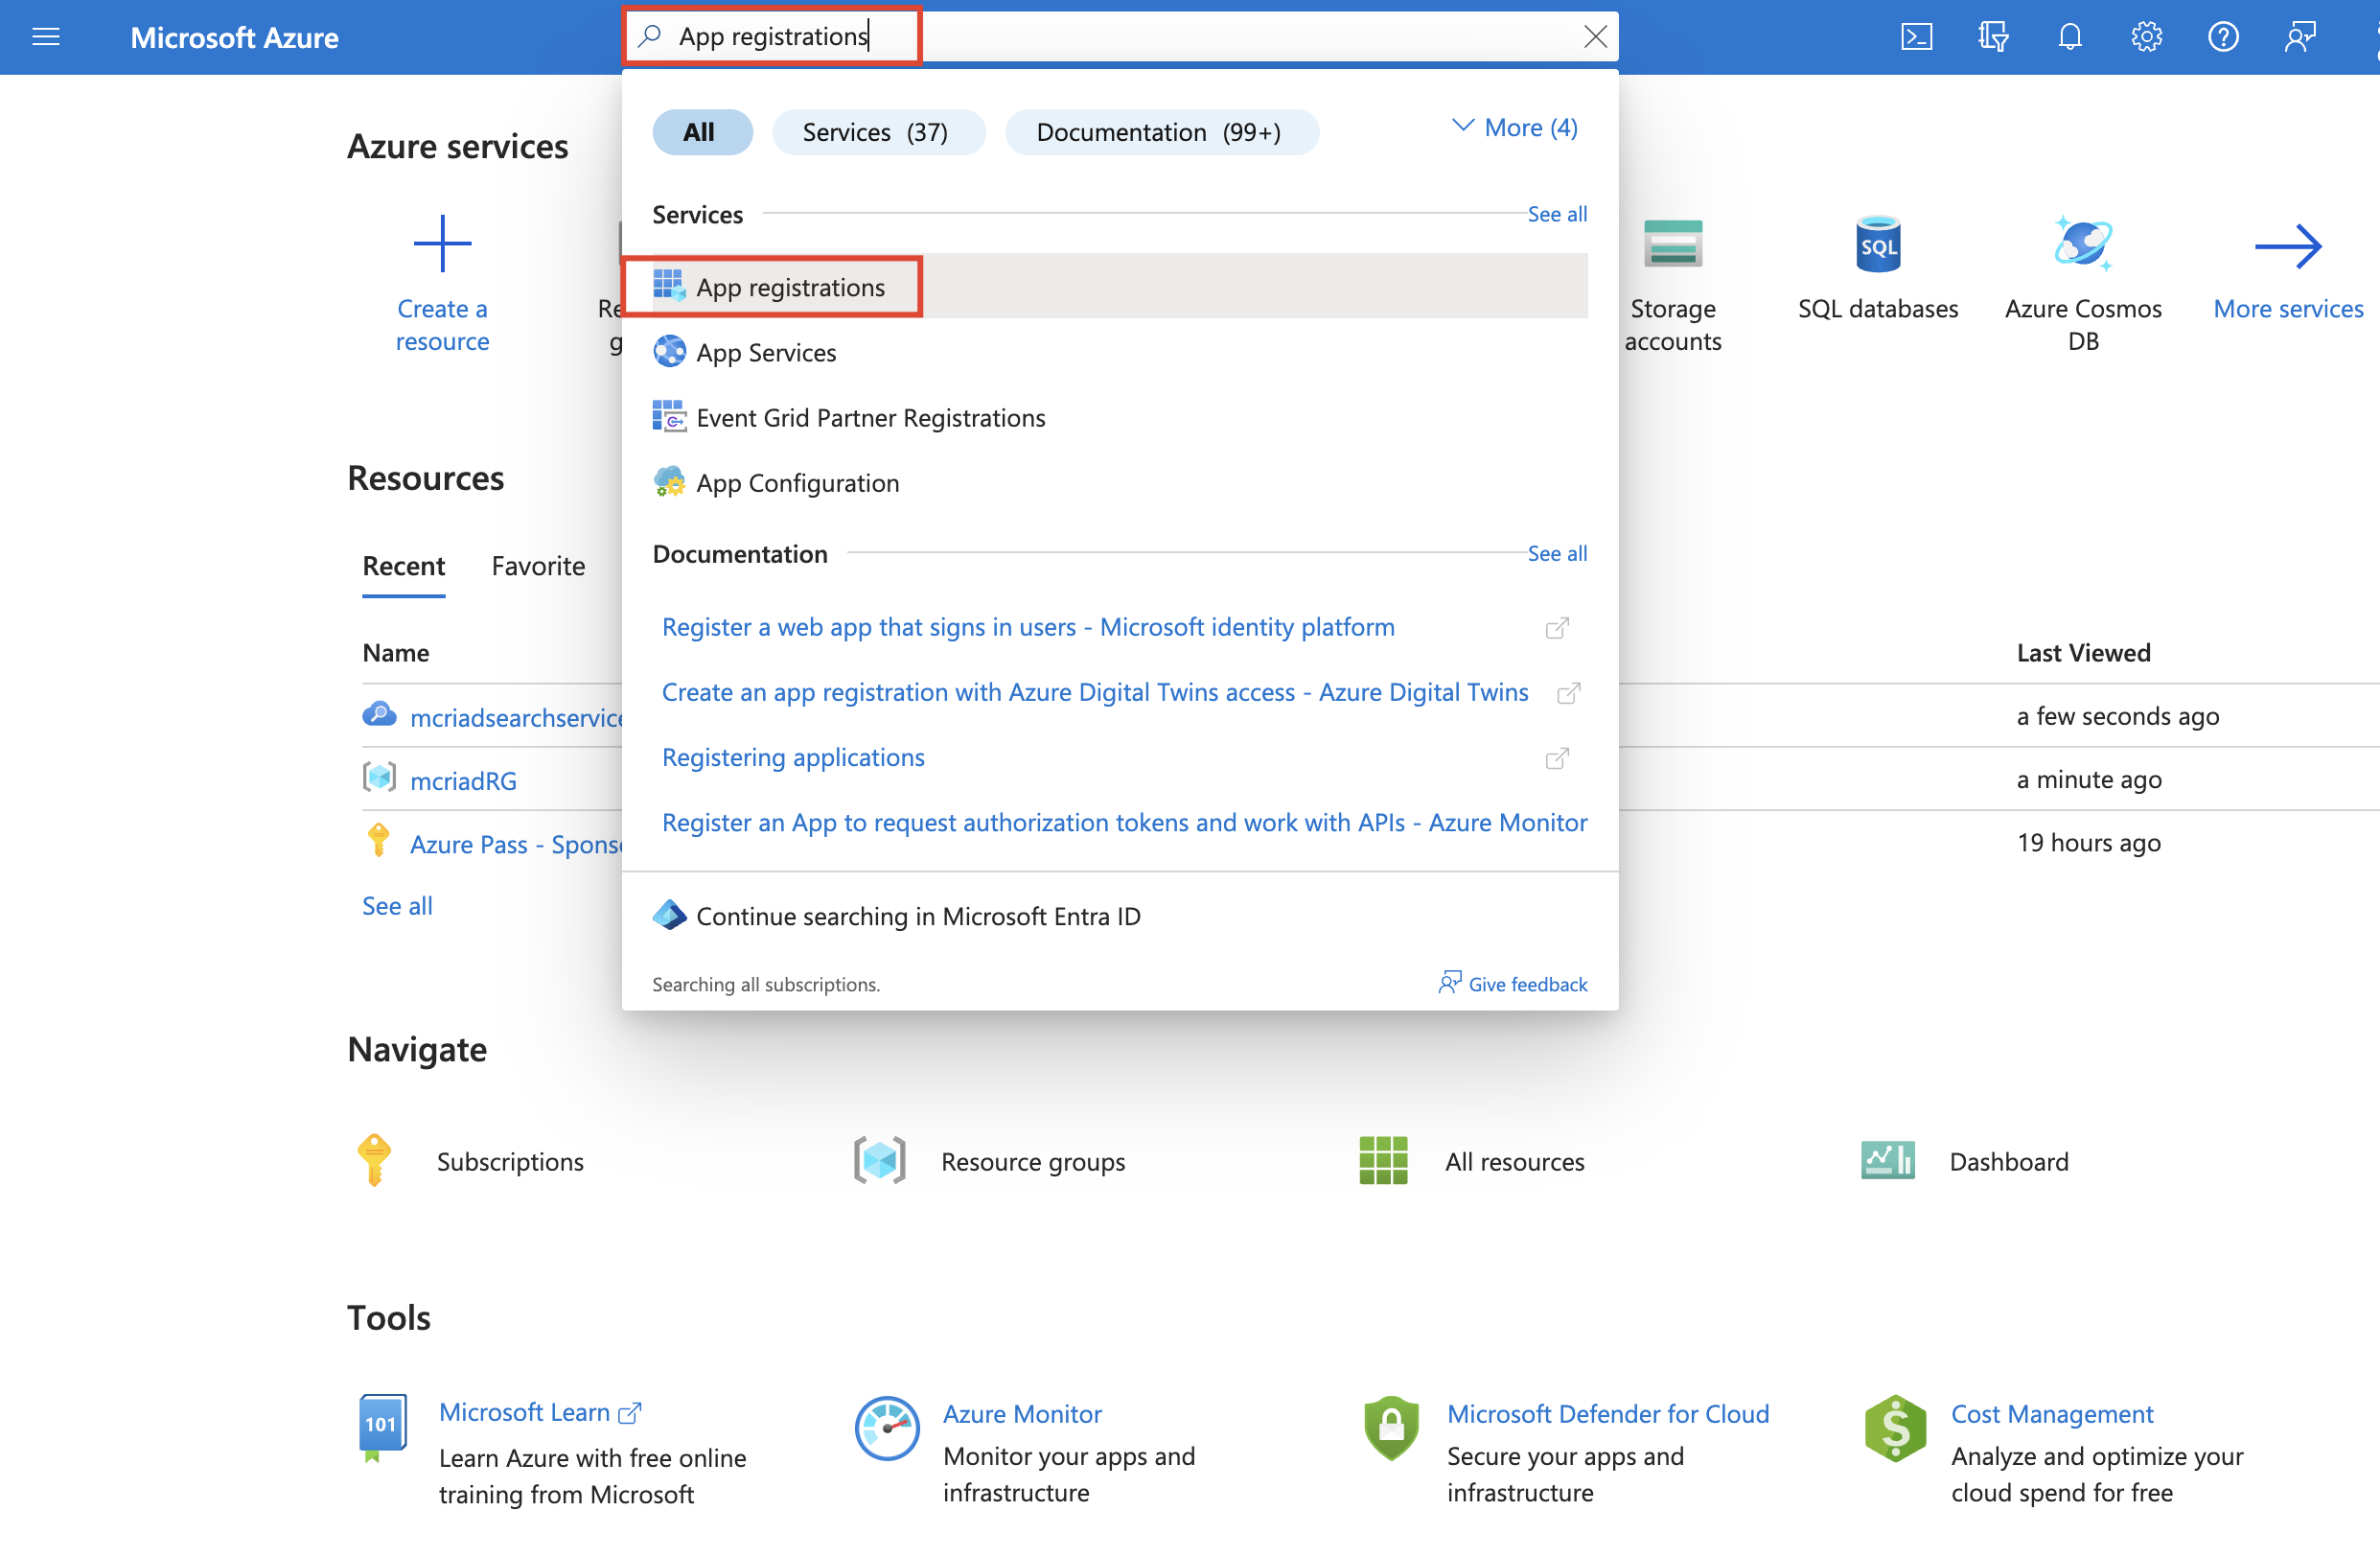Screen dimensions: 2380x1557
Task: Open the mcriadRG resource group
Action: (x=463, y=781)
